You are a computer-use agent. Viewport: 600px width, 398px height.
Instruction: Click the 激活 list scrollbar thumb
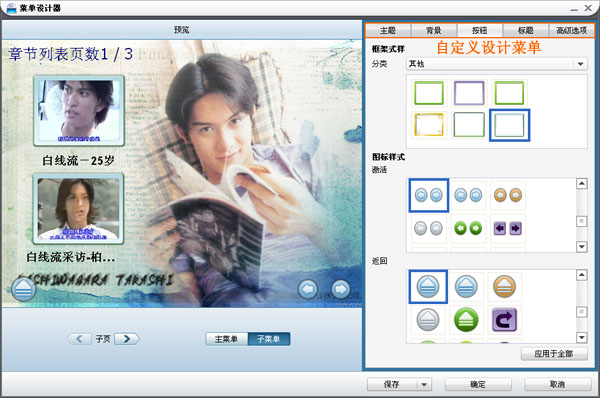pyautogui.click(x=582, y=221)
